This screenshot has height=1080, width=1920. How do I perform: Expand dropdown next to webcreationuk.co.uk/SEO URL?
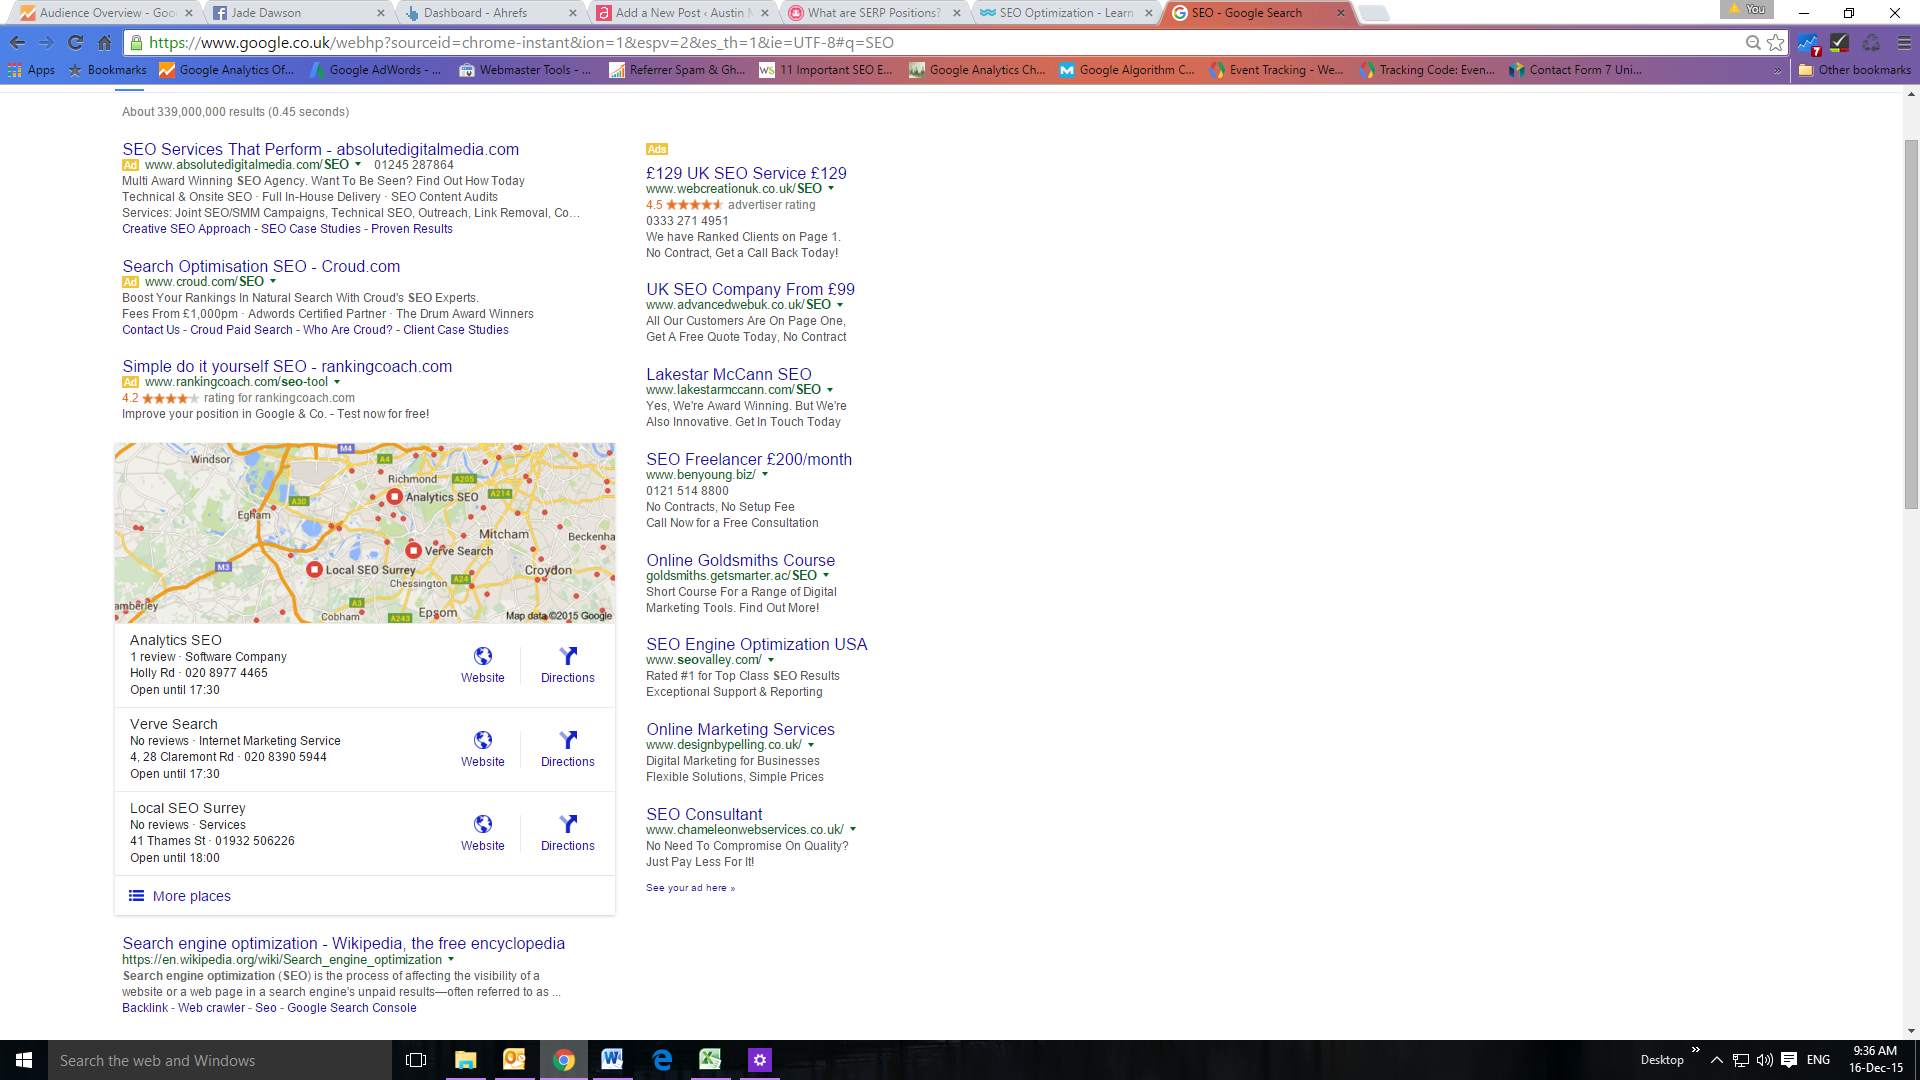pyautogui.click(x=831, y=189)
